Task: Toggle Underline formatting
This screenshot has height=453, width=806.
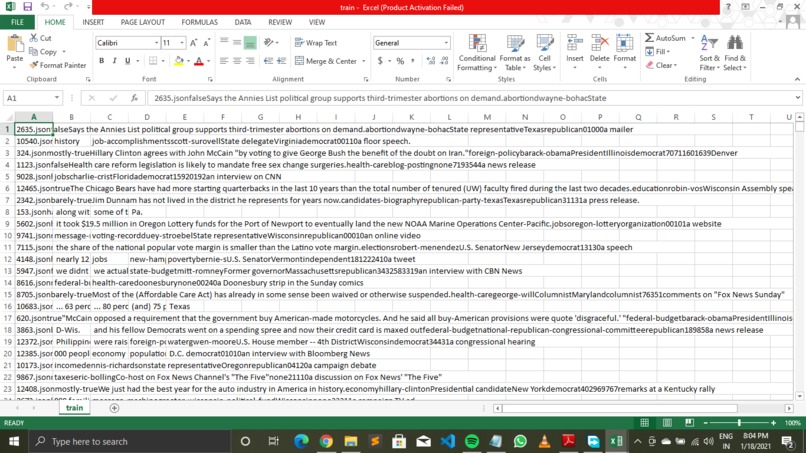Action: (127, 61)
